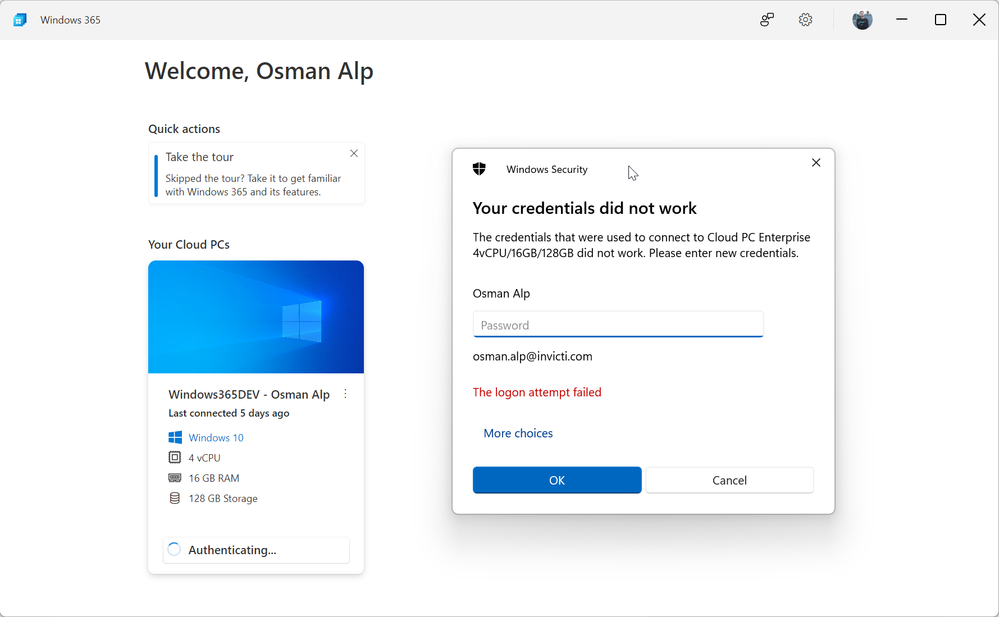The width and height of the screenshot is (999, 617).
Task: Minimize the Windows 365 window
Action: coord(902,20)
